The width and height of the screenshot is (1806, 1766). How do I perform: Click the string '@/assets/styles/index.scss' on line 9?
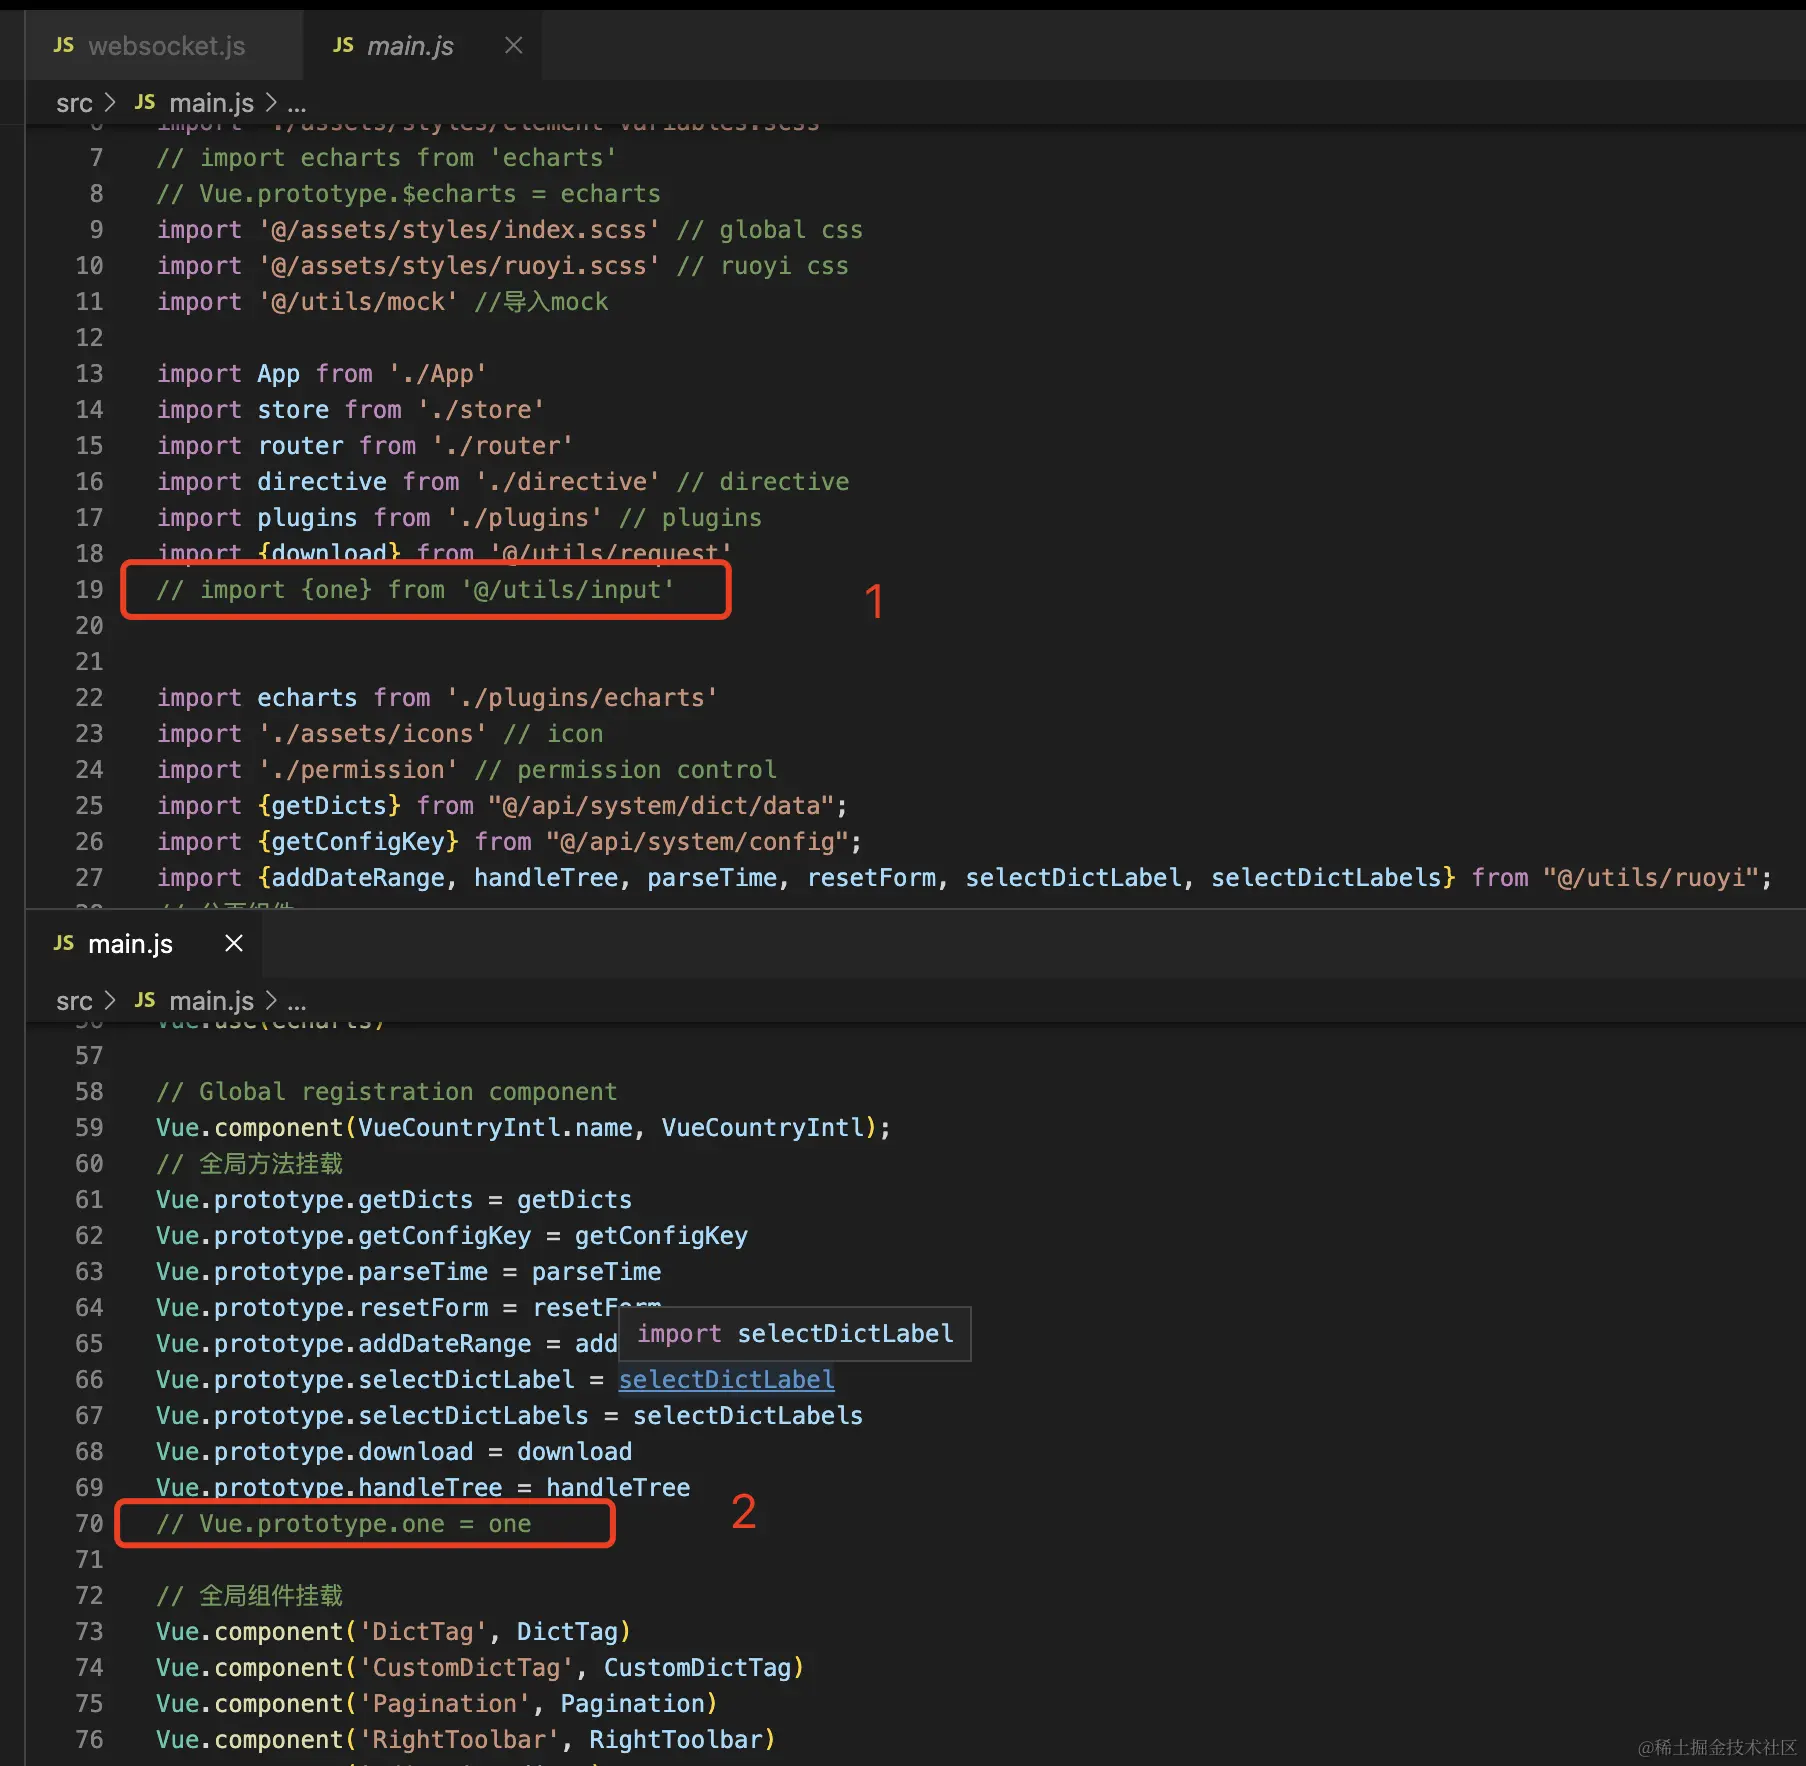click(x=459, y=230)
